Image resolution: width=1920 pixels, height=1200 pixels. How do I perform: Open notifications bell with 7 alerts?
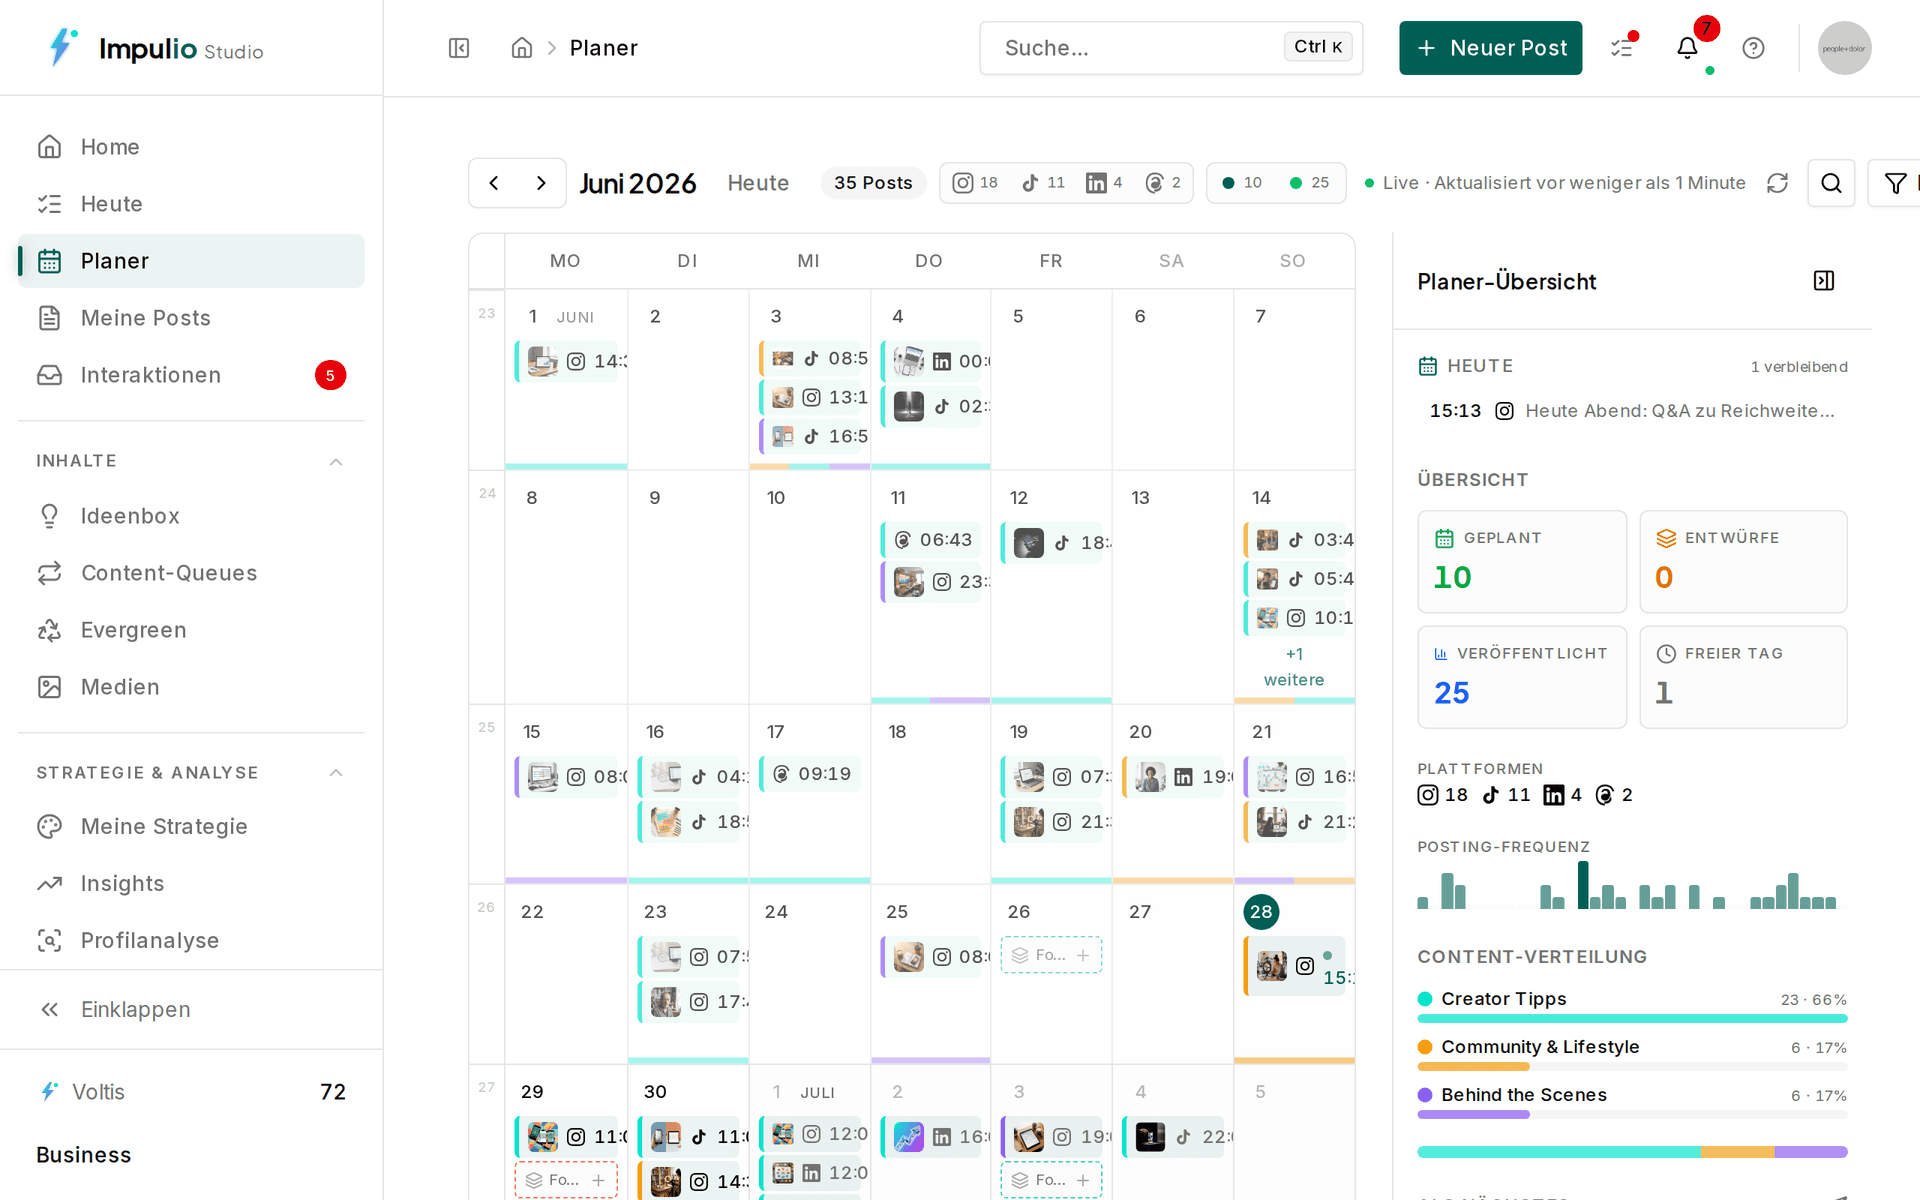coord(1688,48)
